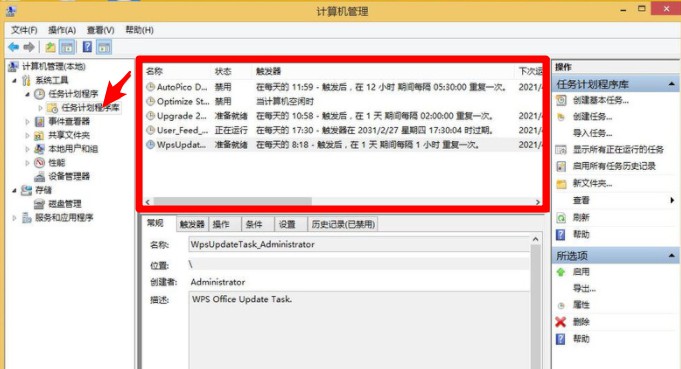Image resolution: width=681 pixels, height=369 pixels.
Task: Sort by the 触发器 column header
Action: [x=383, y=71]
